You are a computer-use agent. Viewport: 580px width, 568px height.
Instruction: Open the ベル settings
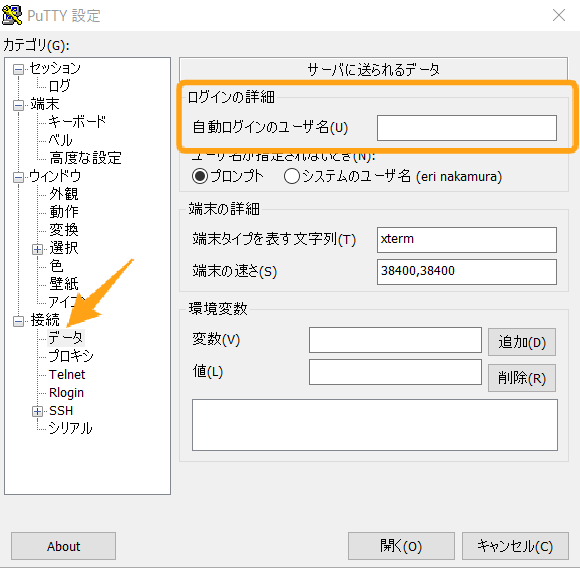click(x=61, y=140)
